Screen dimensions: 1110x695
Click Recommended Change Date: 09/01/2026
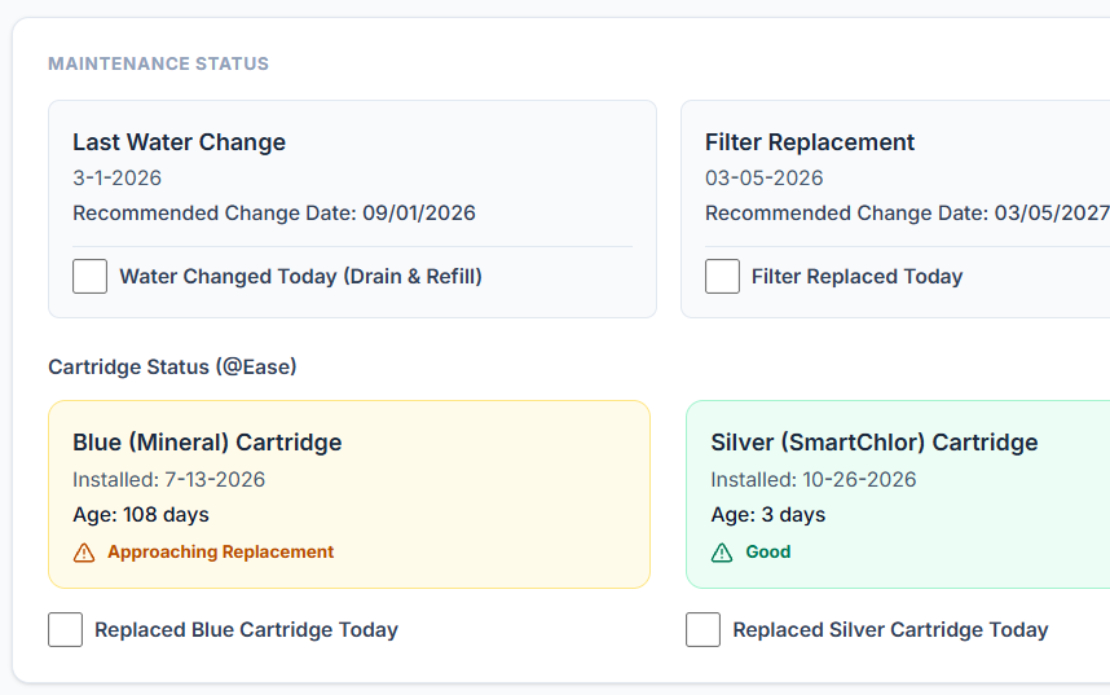(274, 213)
